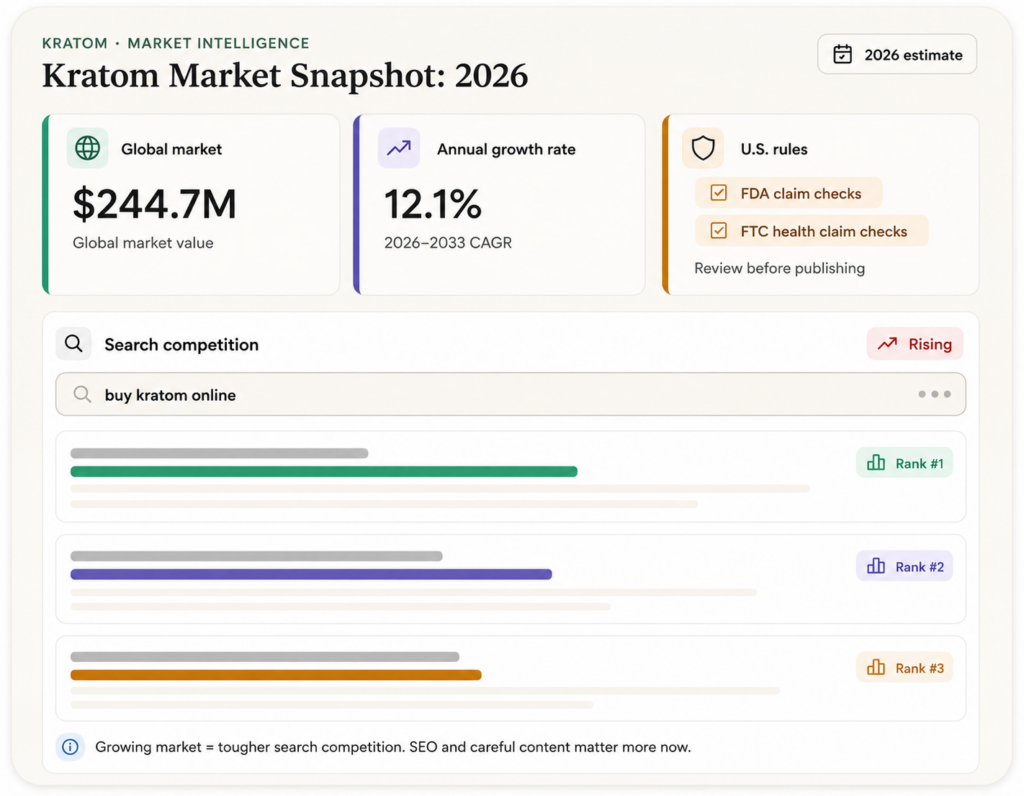Click the gray title bar in Rank #3 result
Screen dimensions: 1024x796
click(265, 657)
